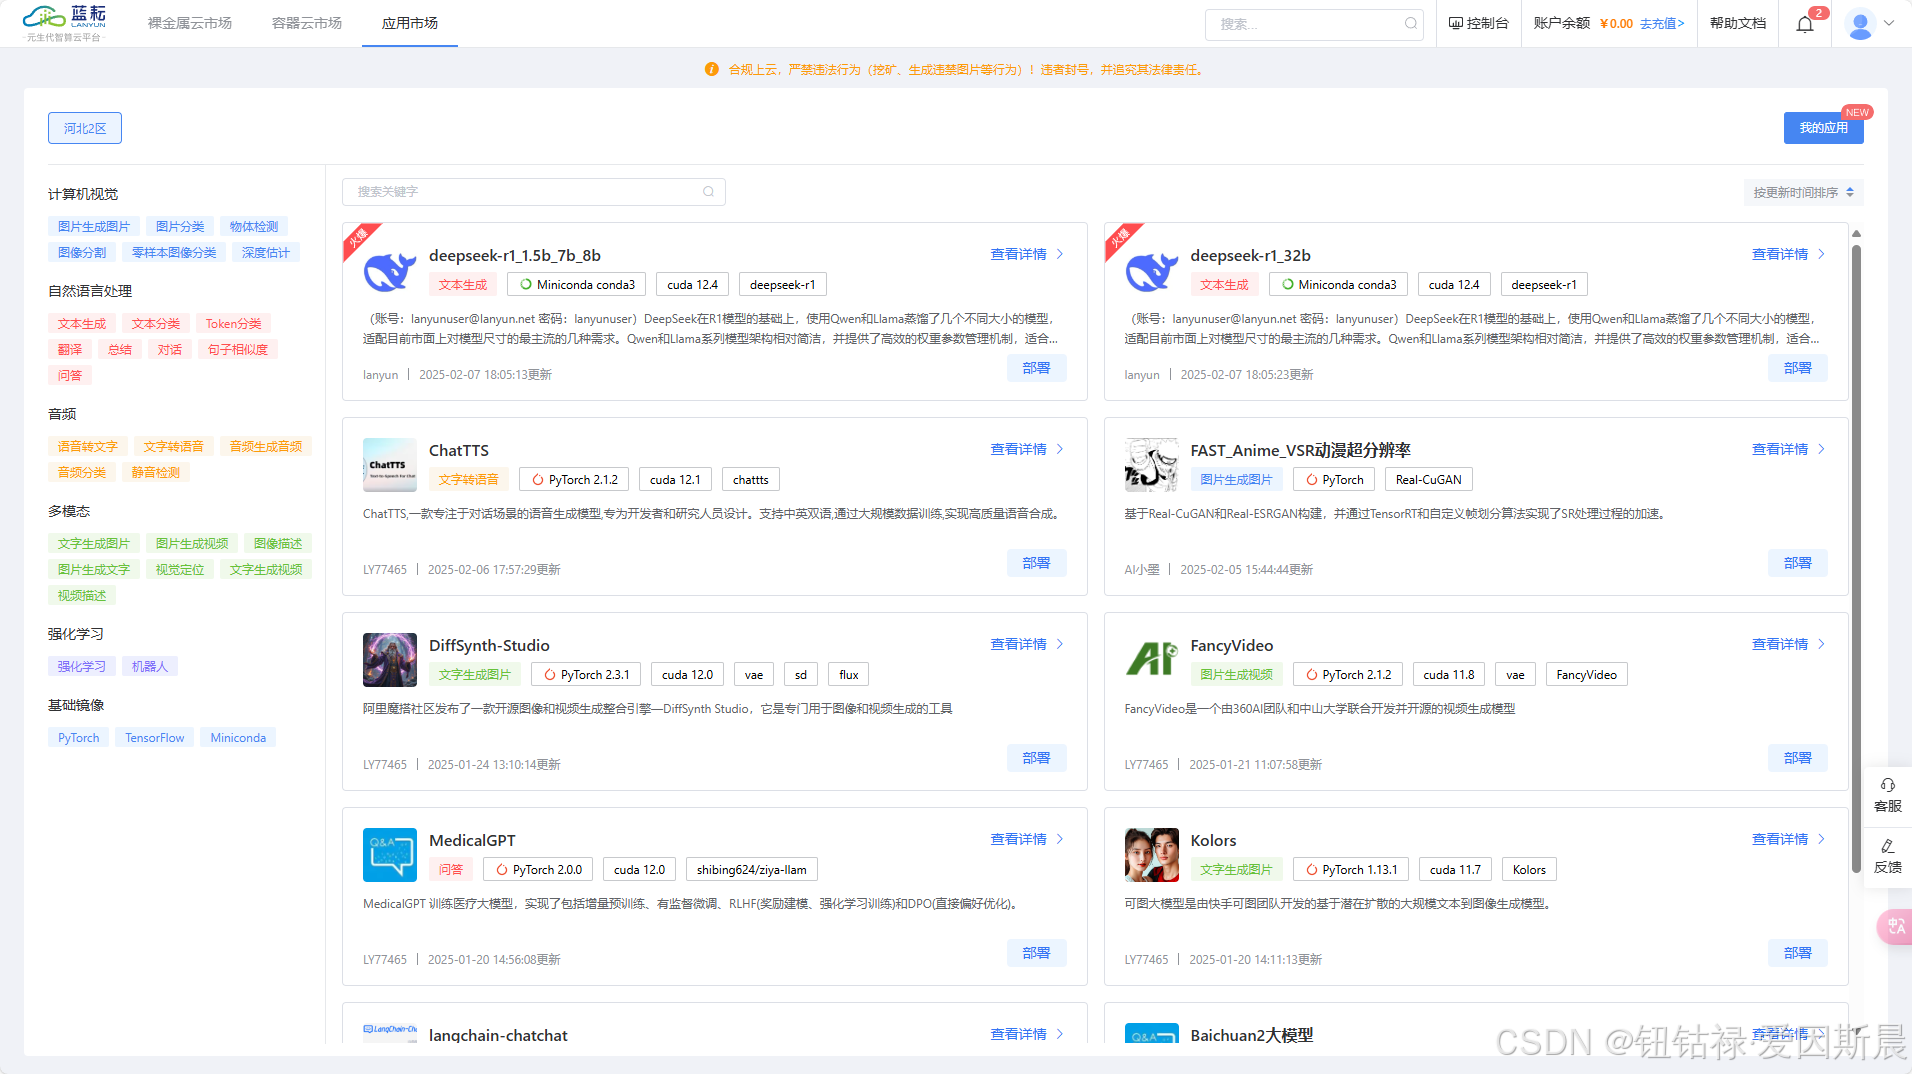Click deepseek-r1_1.5b_7b_8b whale logo
Image resolution: width=1912 pixels, height=1074 pixels.
[390, 270]
